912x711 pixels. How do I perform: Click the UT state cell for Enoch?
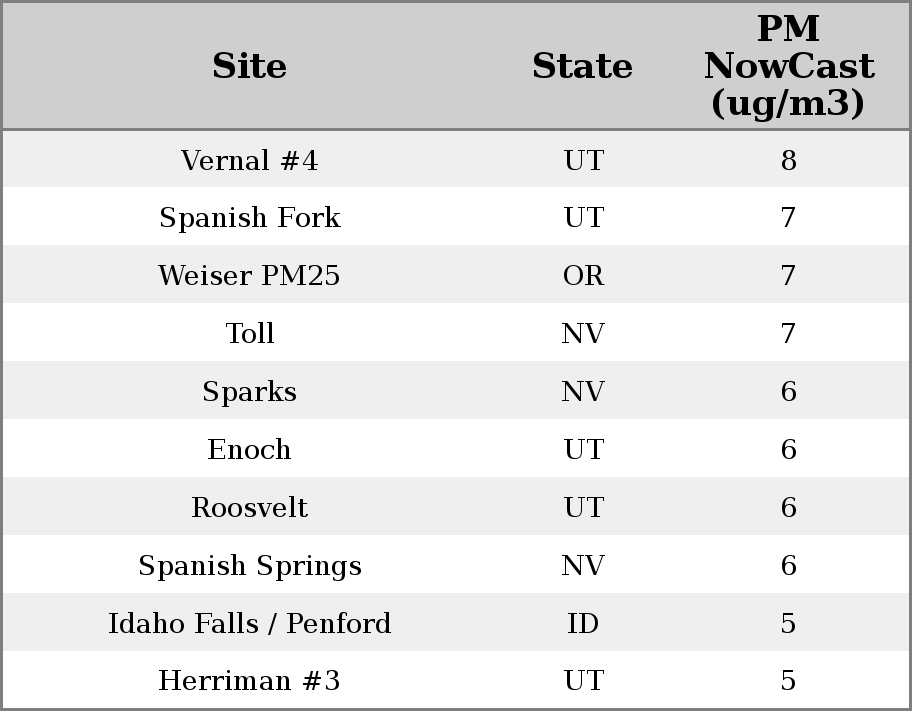click(583, 450)
